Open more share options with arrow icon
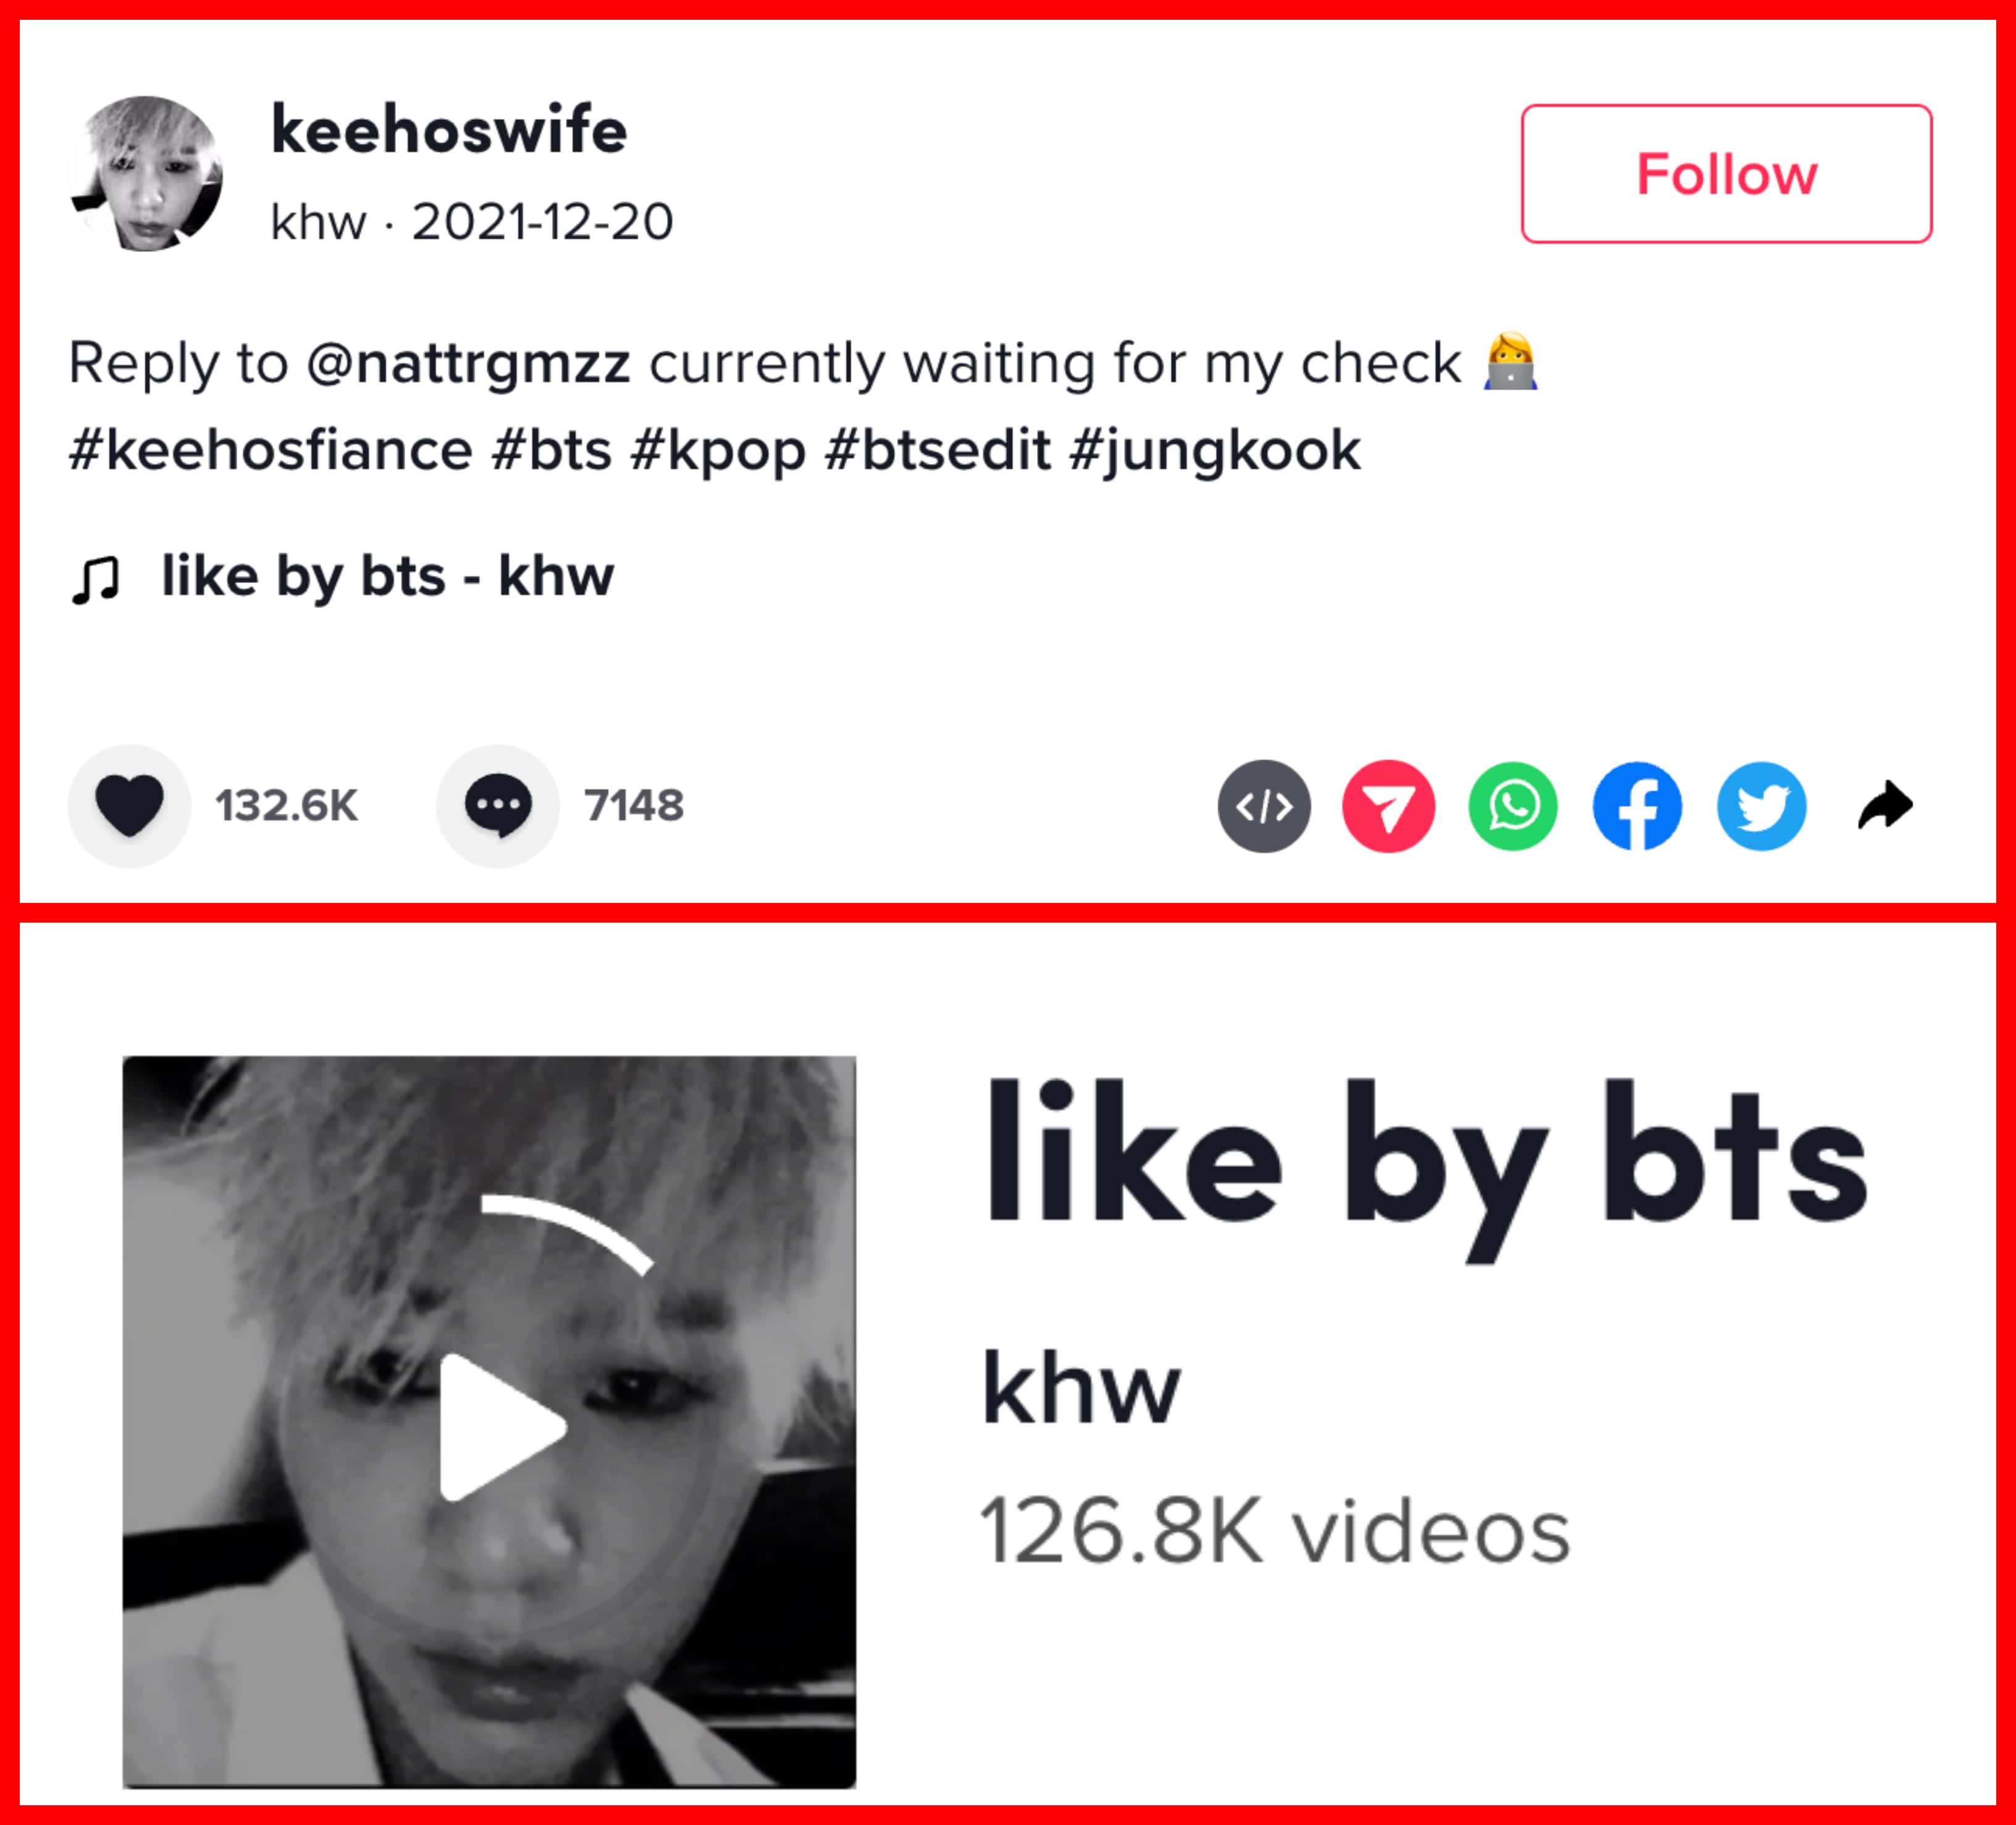 pos(1886,805)
